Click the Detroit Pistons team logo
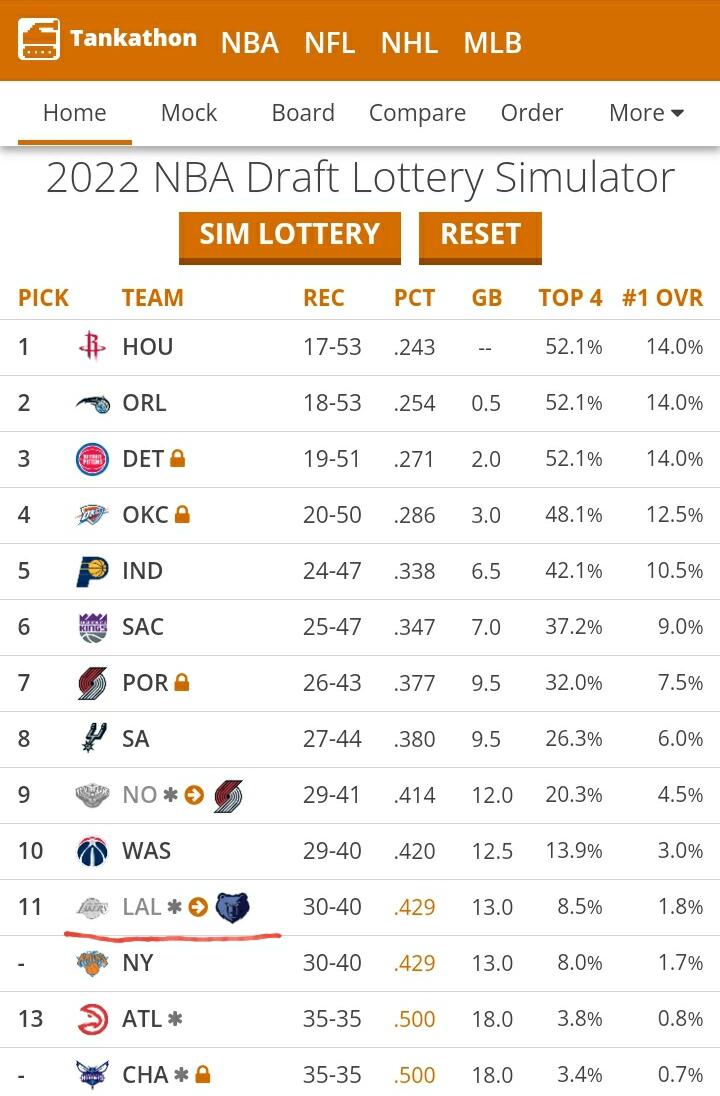 (92, 459)
